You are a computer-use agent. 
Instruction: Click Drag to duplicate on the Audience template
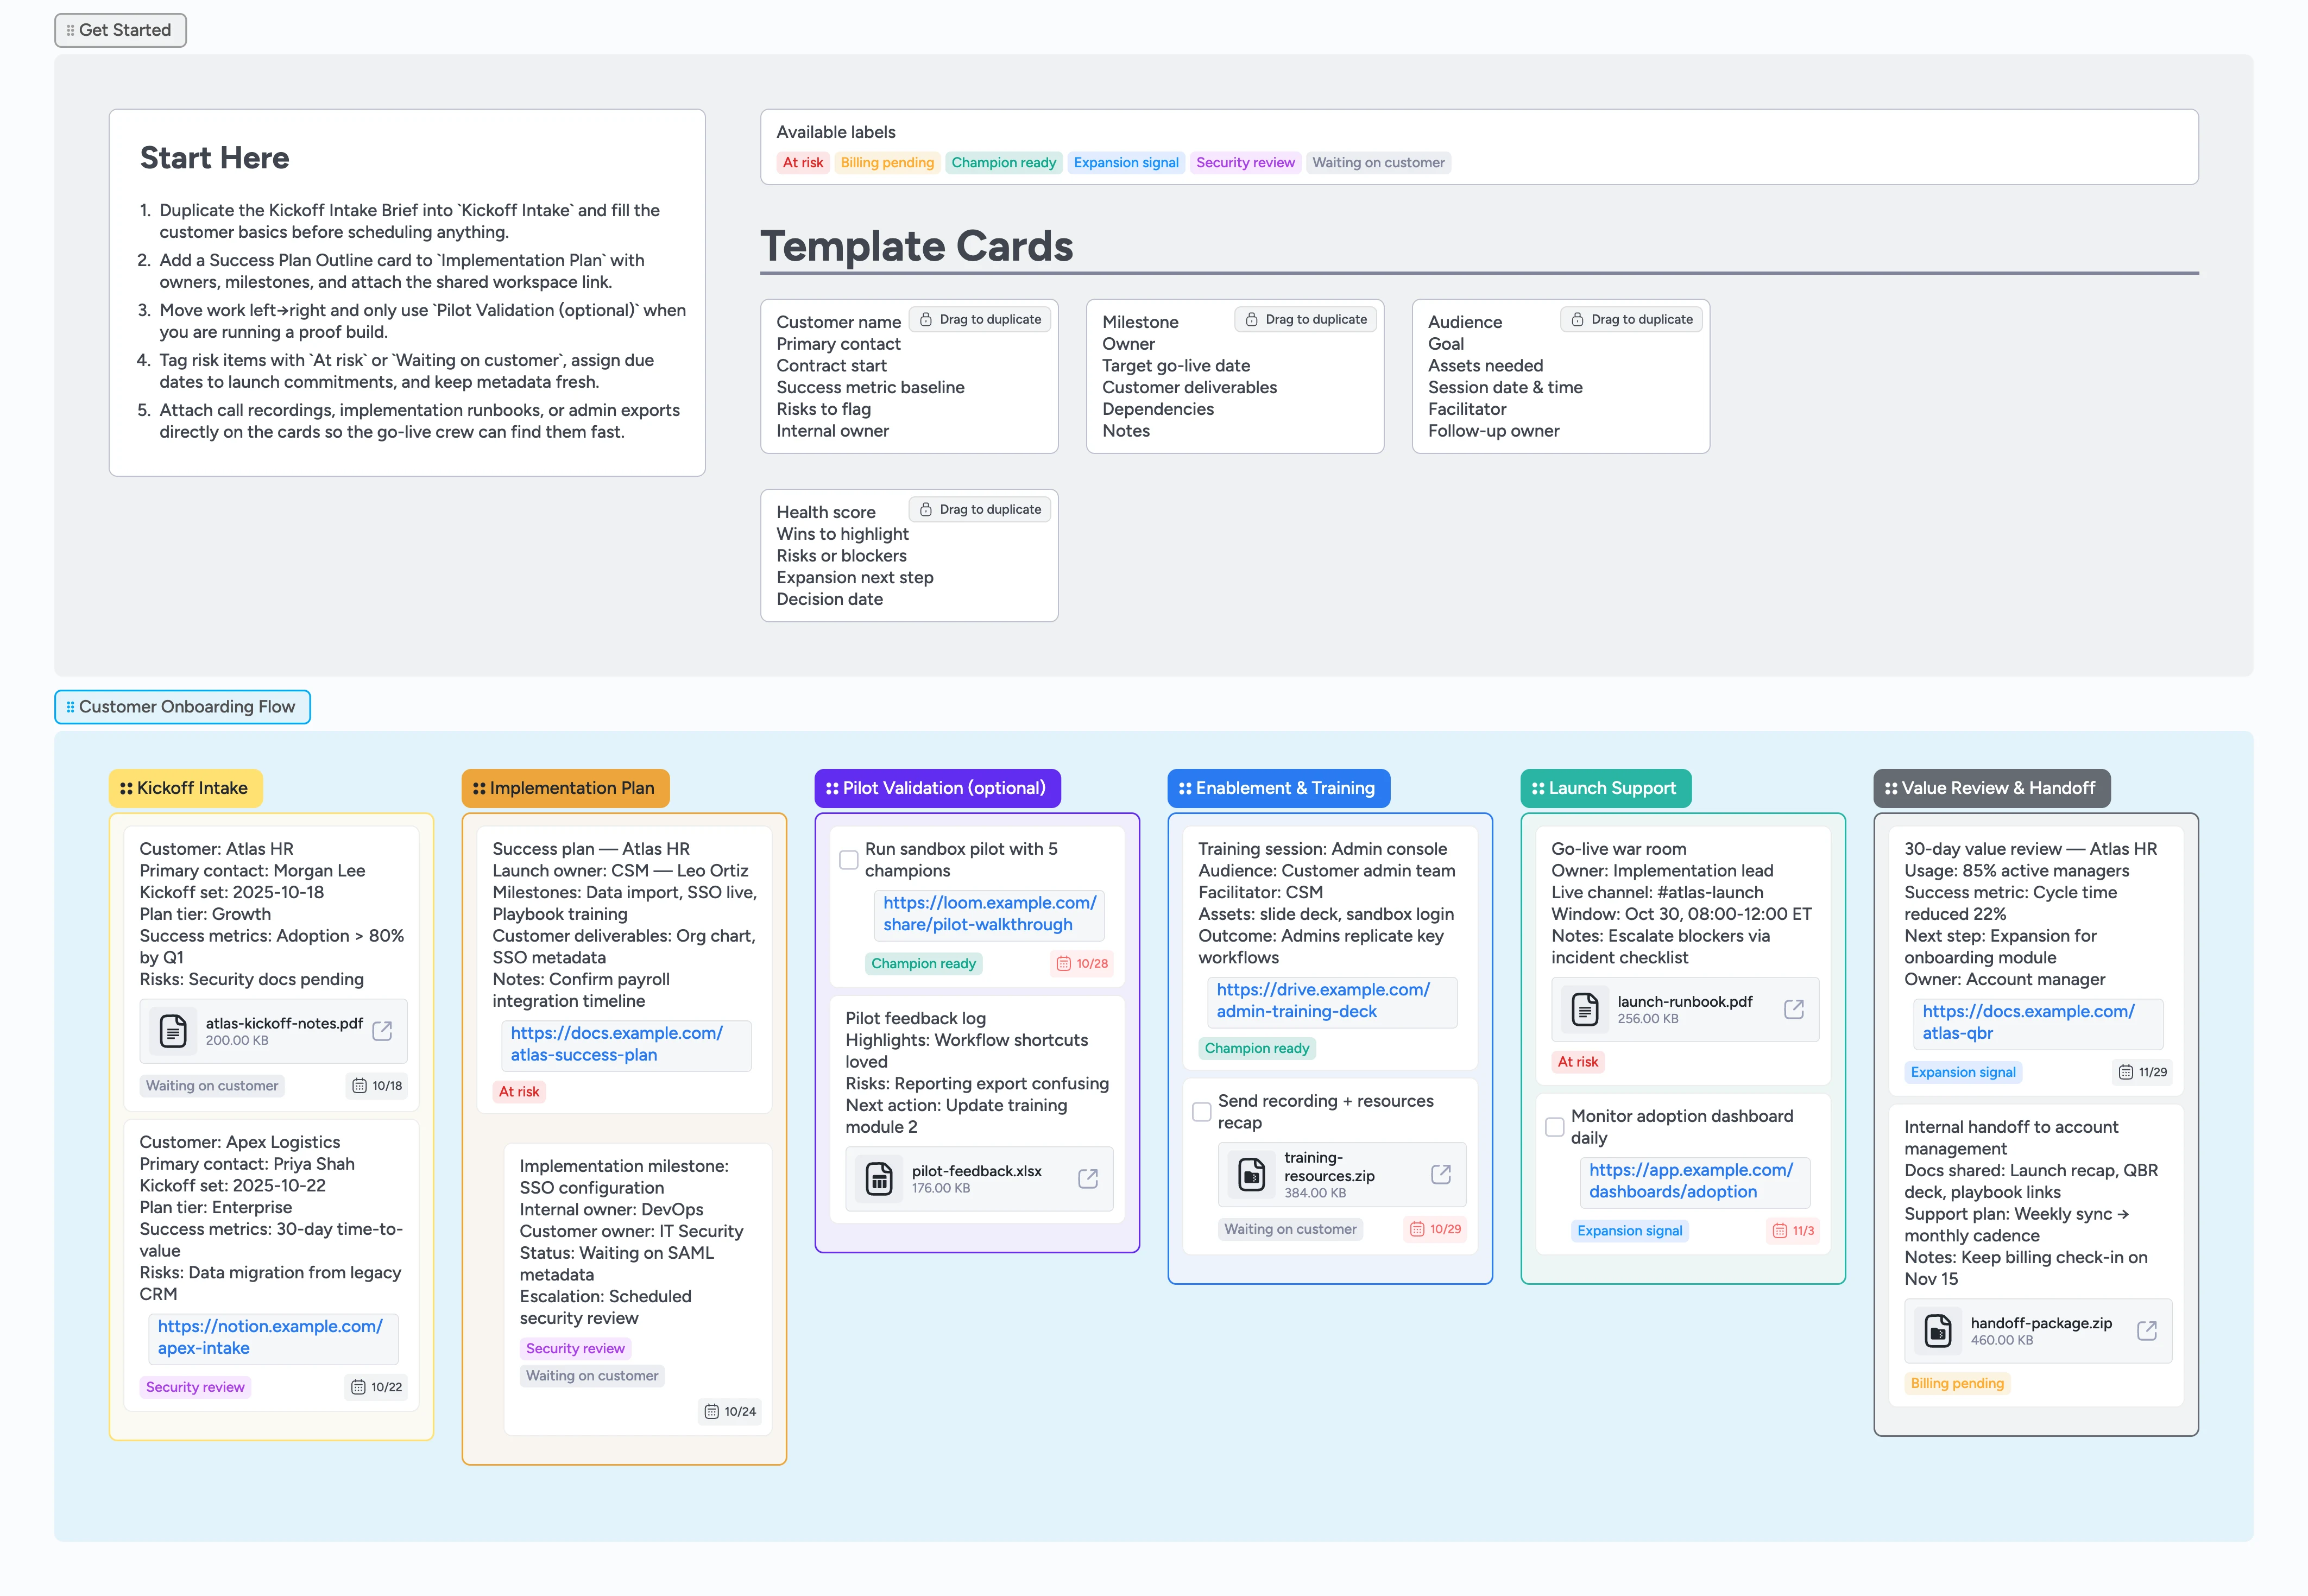coord(1630,319)
